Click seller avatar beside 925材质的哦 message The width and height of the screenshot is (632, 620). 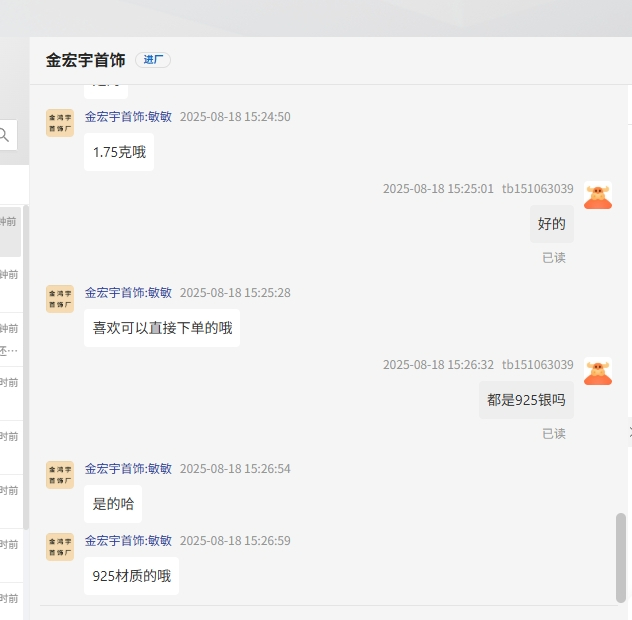60,547
